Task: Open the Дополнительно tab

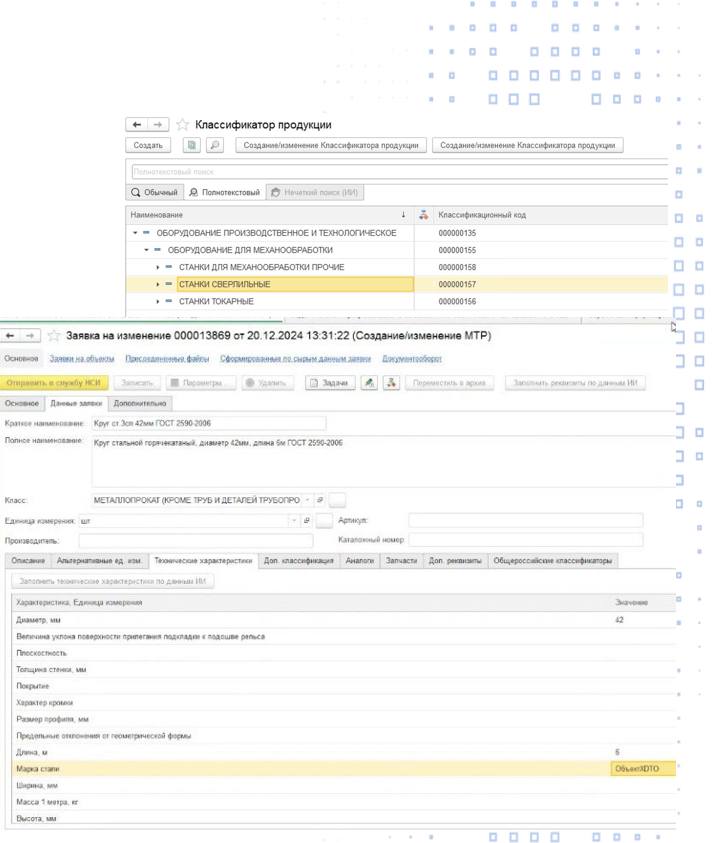Action: click(x=140, y=403)
